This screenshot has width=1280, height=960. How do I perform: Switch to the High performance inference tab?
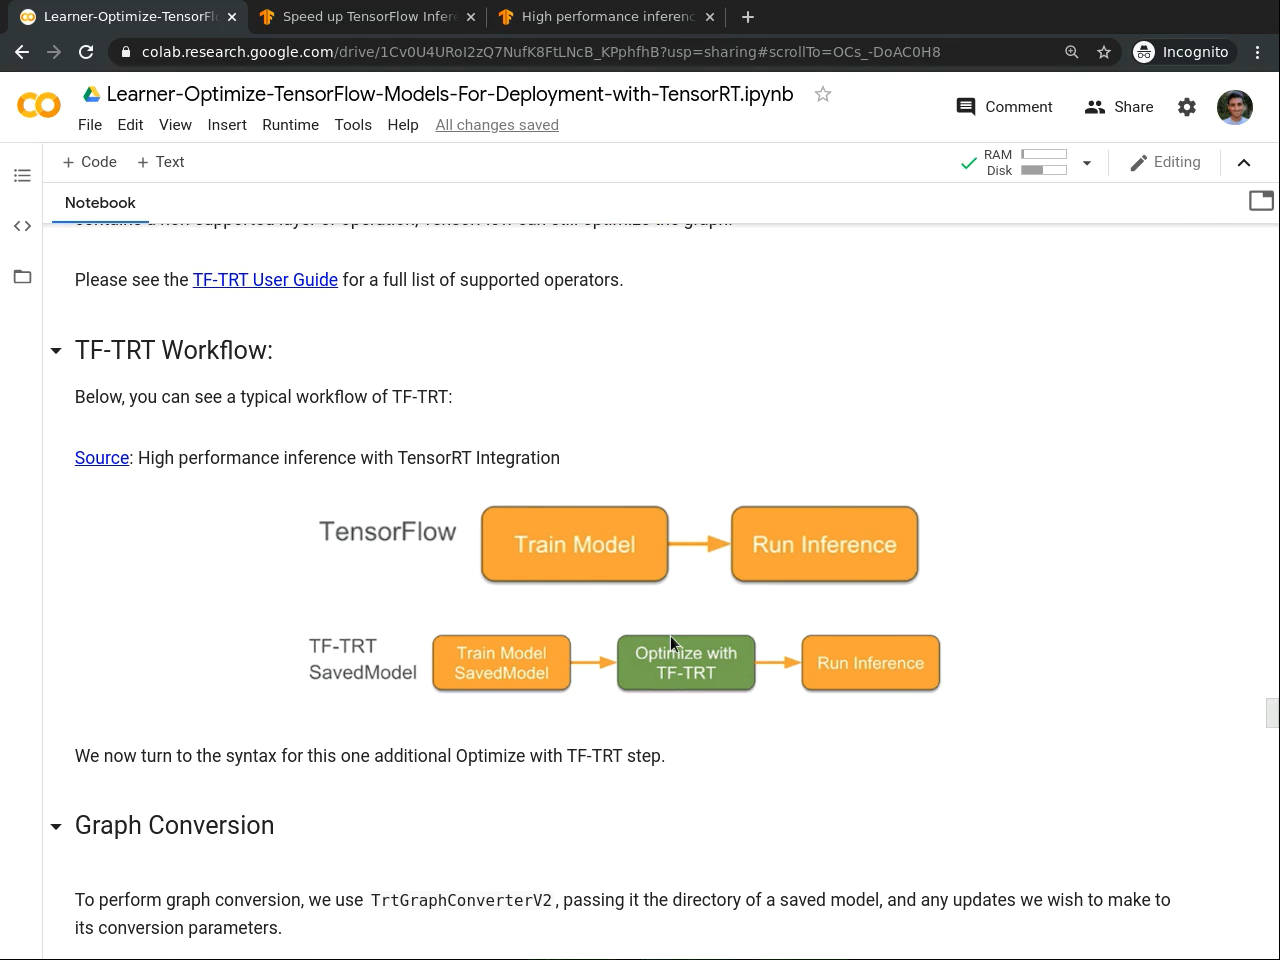(606, 17)
